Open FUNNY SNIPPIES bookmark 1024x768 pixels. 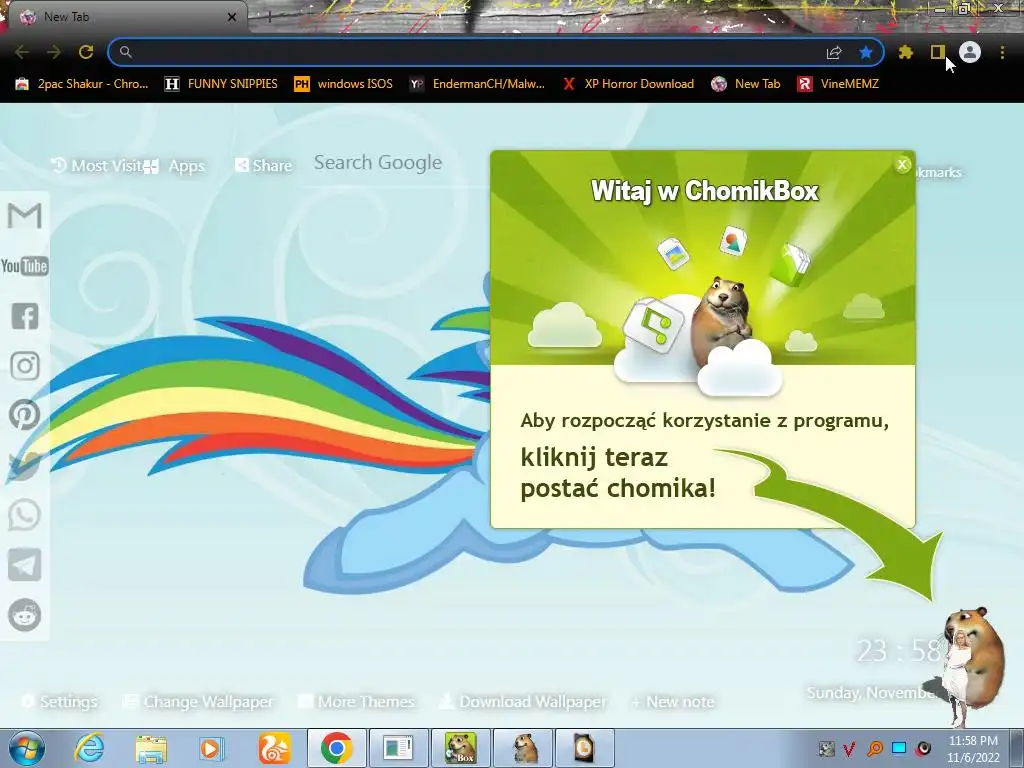coord(221,84)
